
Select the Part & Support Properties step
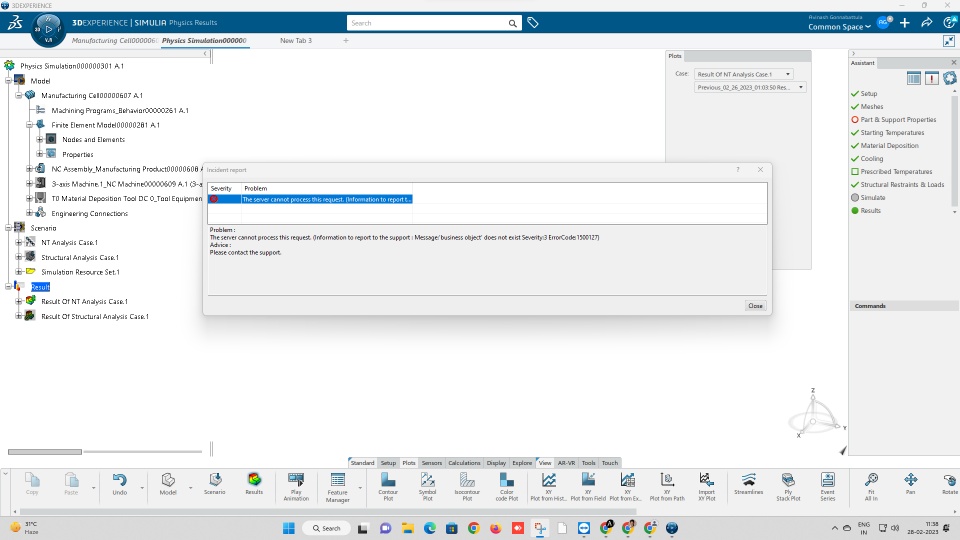tap(893, 119)
